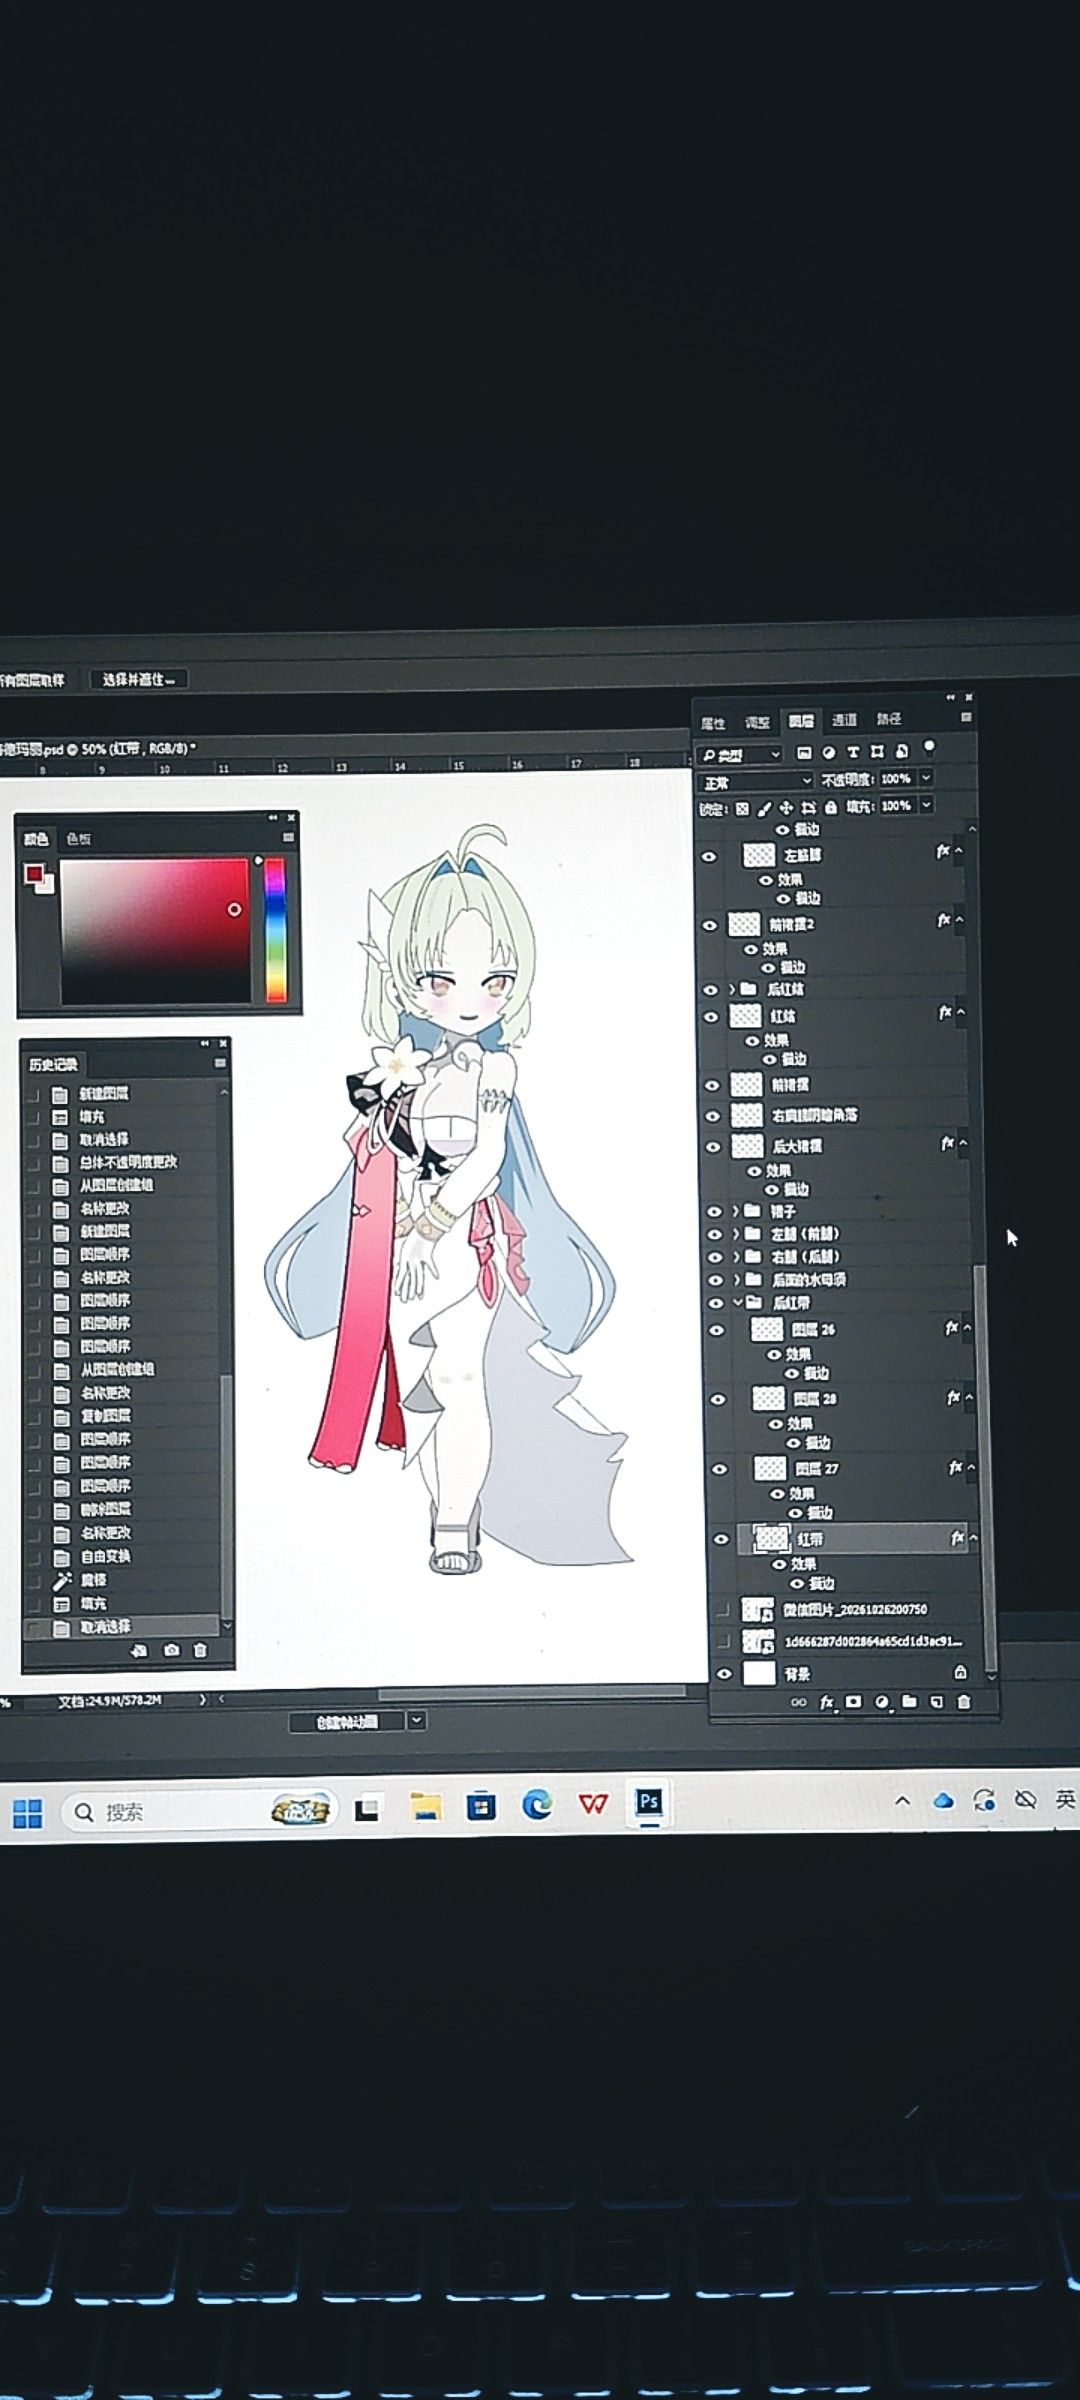Toggle the adjustment layer filter icon

[x=828, y=752]
